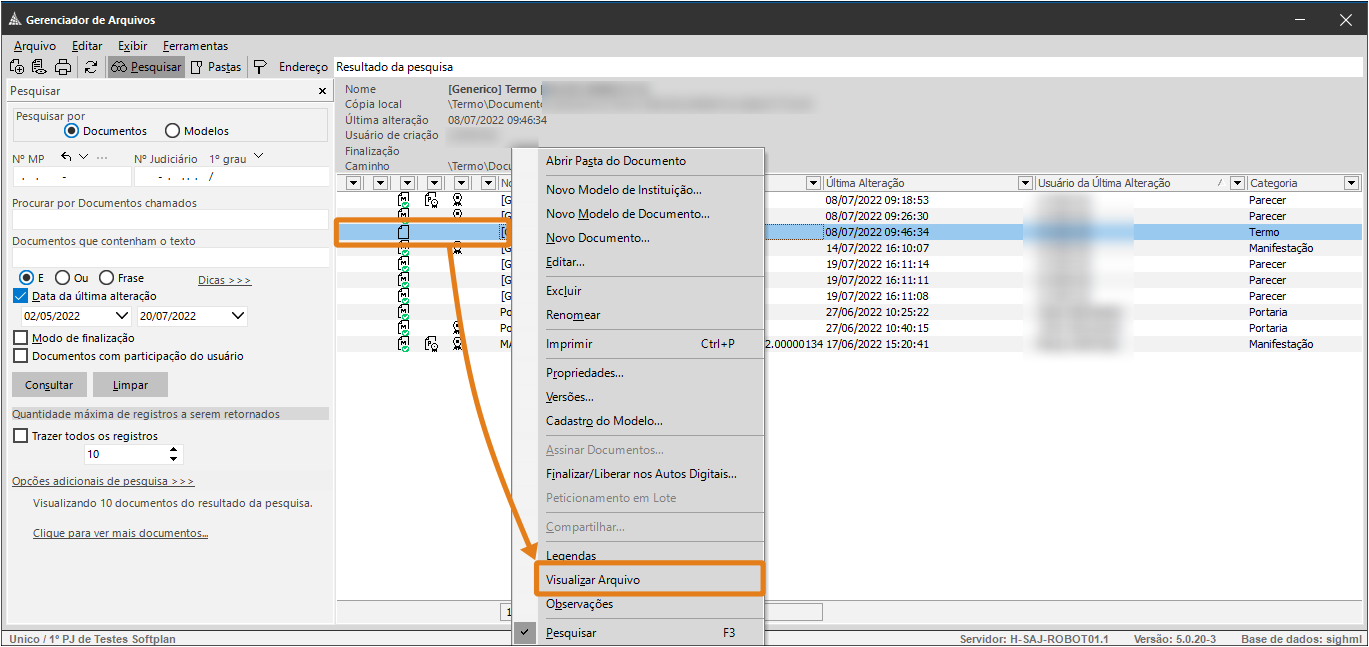Select the Modelos radio button
1369x647 pixels.
click(172, 131)
